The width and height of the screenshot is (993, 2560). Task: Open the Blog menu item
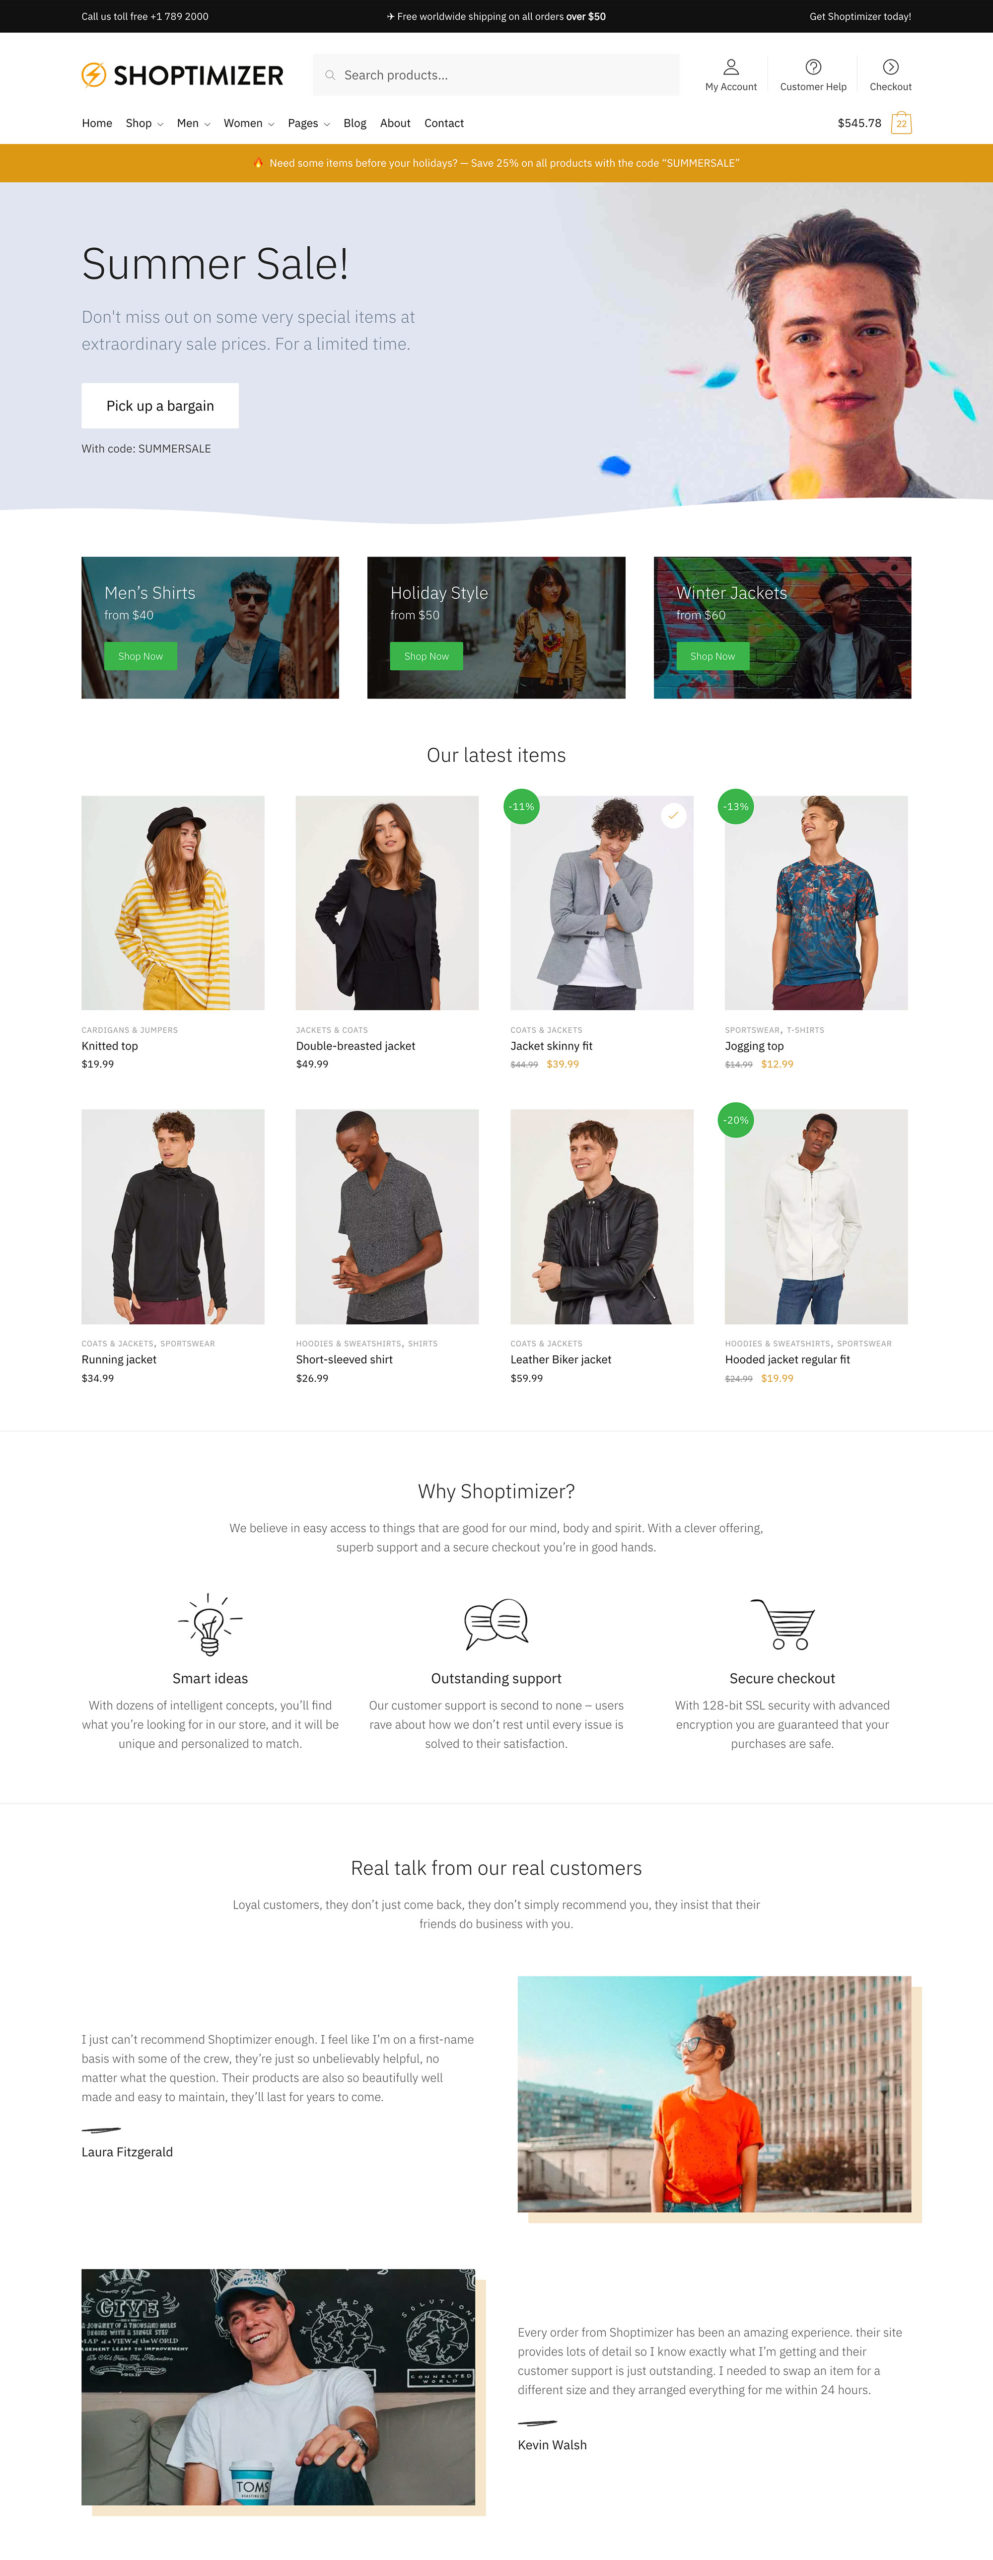pyautogui.click(x=355, y=123)
